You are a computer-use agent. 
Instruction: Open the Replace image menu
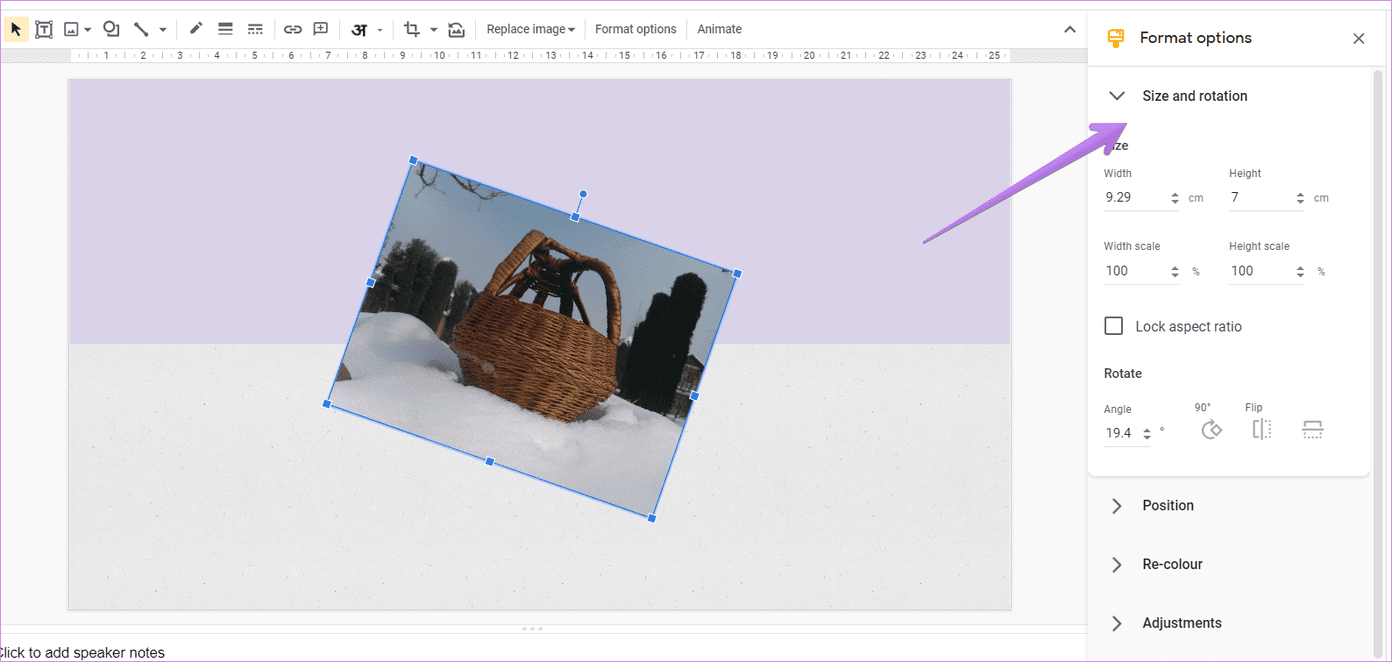[530, 29]
